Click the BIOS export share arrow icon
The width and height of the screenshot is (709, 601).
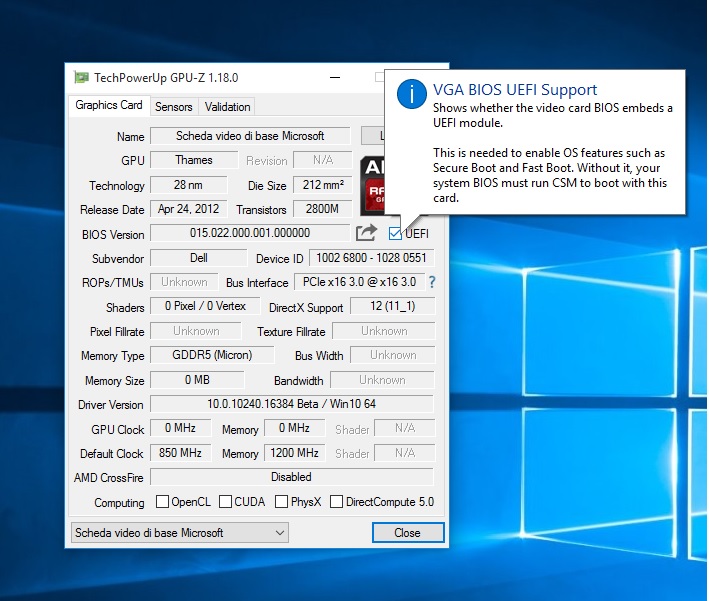[x=366, y=233]
